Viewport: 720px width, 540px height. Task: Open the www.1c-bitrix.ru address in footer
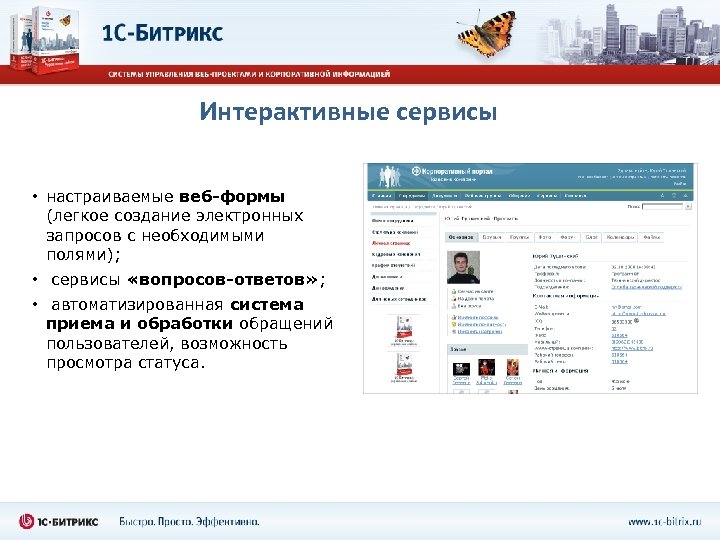664,522
